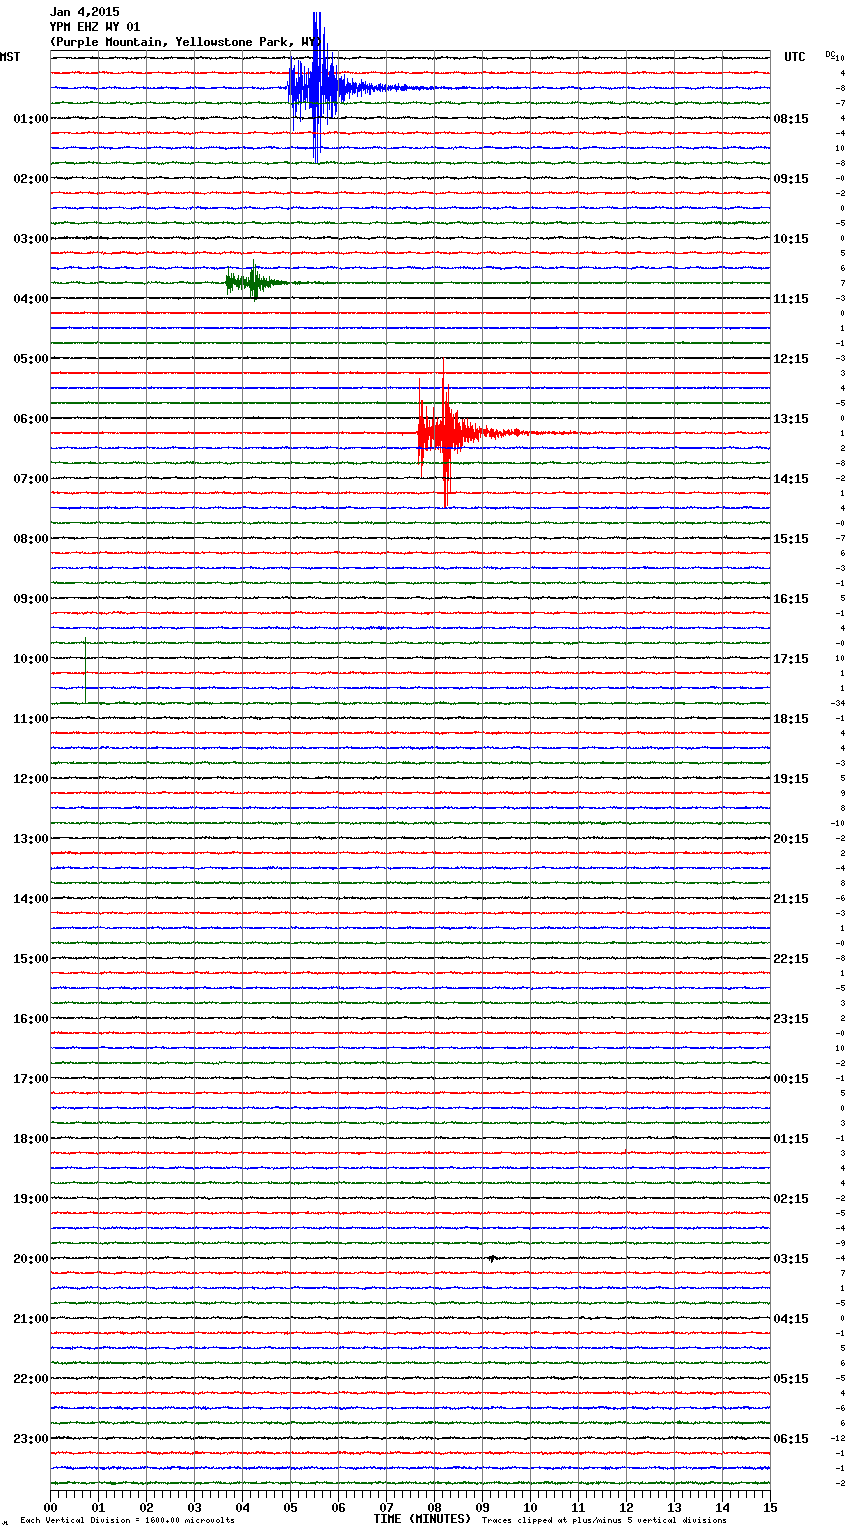Click the 10:00 MST row label
Image resolution: width=850 pixels, height=1534 pixels.
point(31,658)
